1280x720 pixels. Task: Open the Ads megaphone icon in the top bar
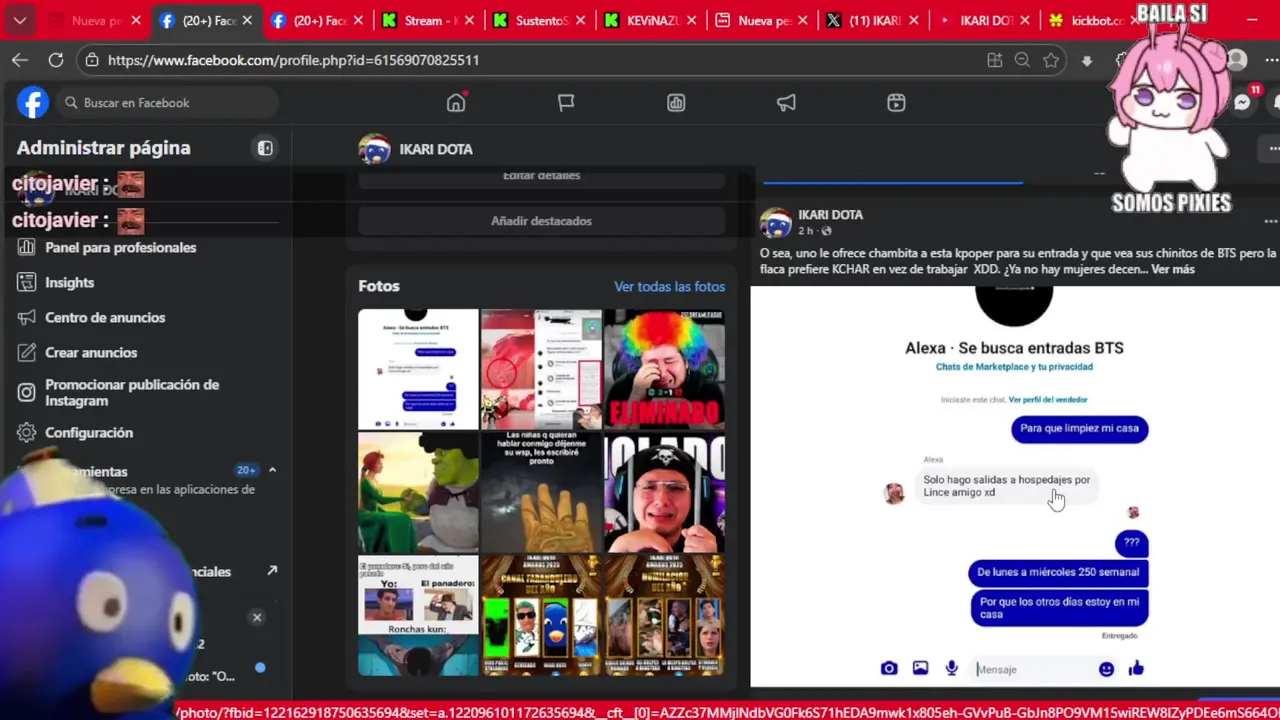[786, 103]
